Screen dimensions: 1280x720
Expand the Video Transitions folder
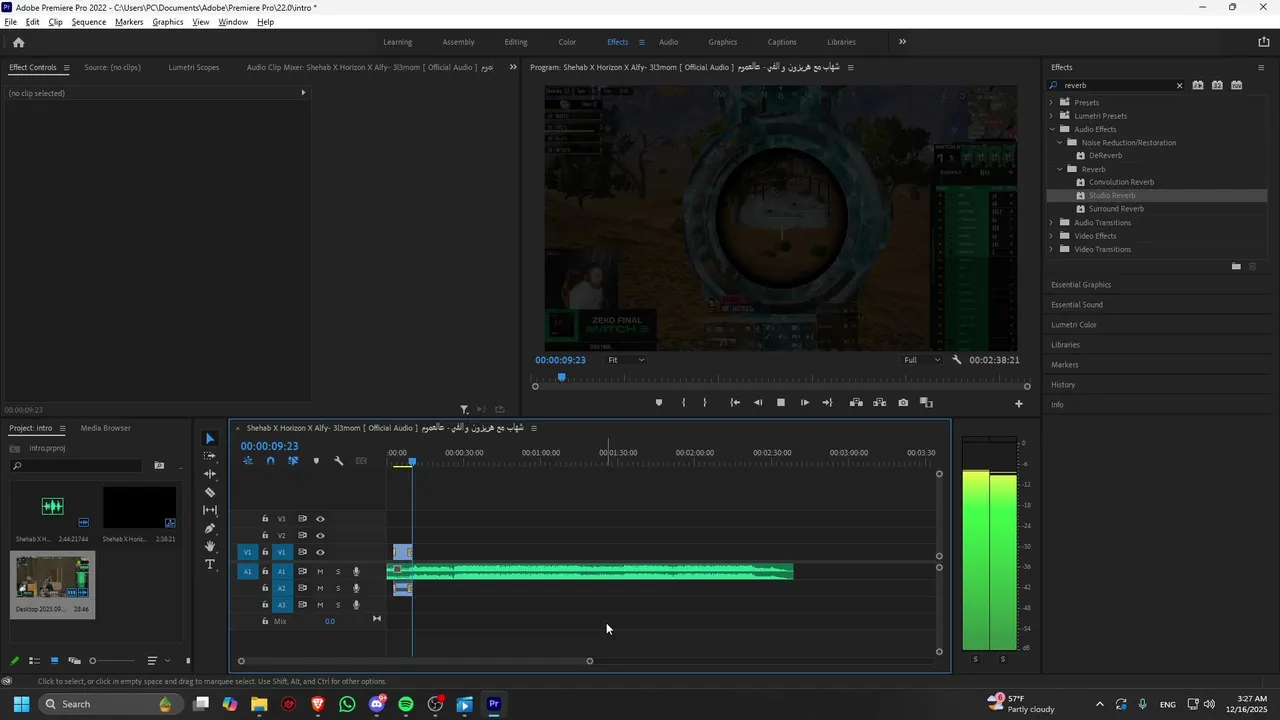tap(1051, 249)
